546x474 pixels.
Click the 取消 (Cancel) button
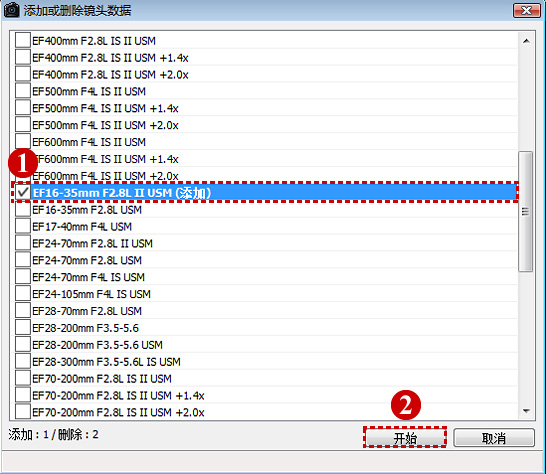click(x=494, y=437)
